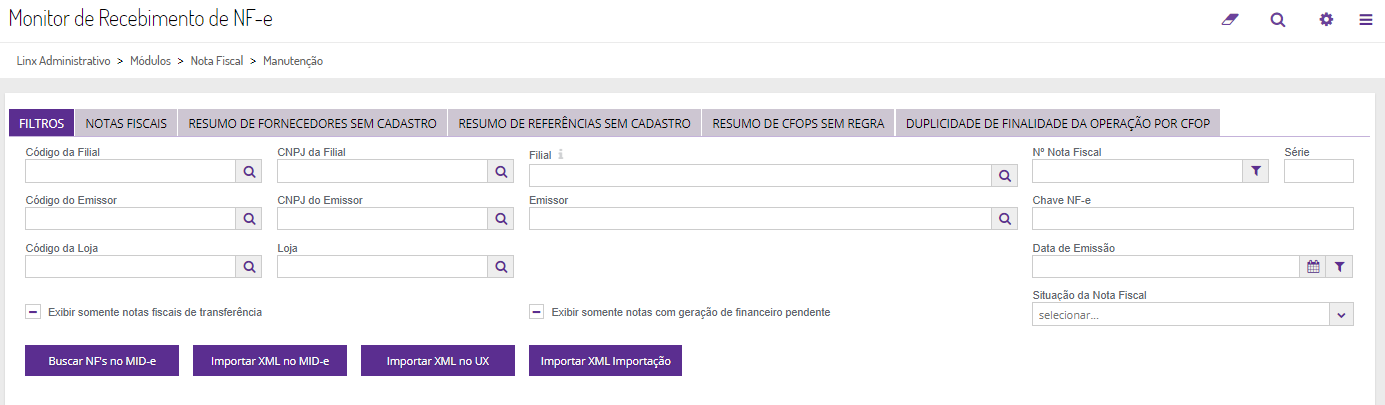Switch to the Notas Fiscais tab

pyautogui.click(x=126, y=124)
